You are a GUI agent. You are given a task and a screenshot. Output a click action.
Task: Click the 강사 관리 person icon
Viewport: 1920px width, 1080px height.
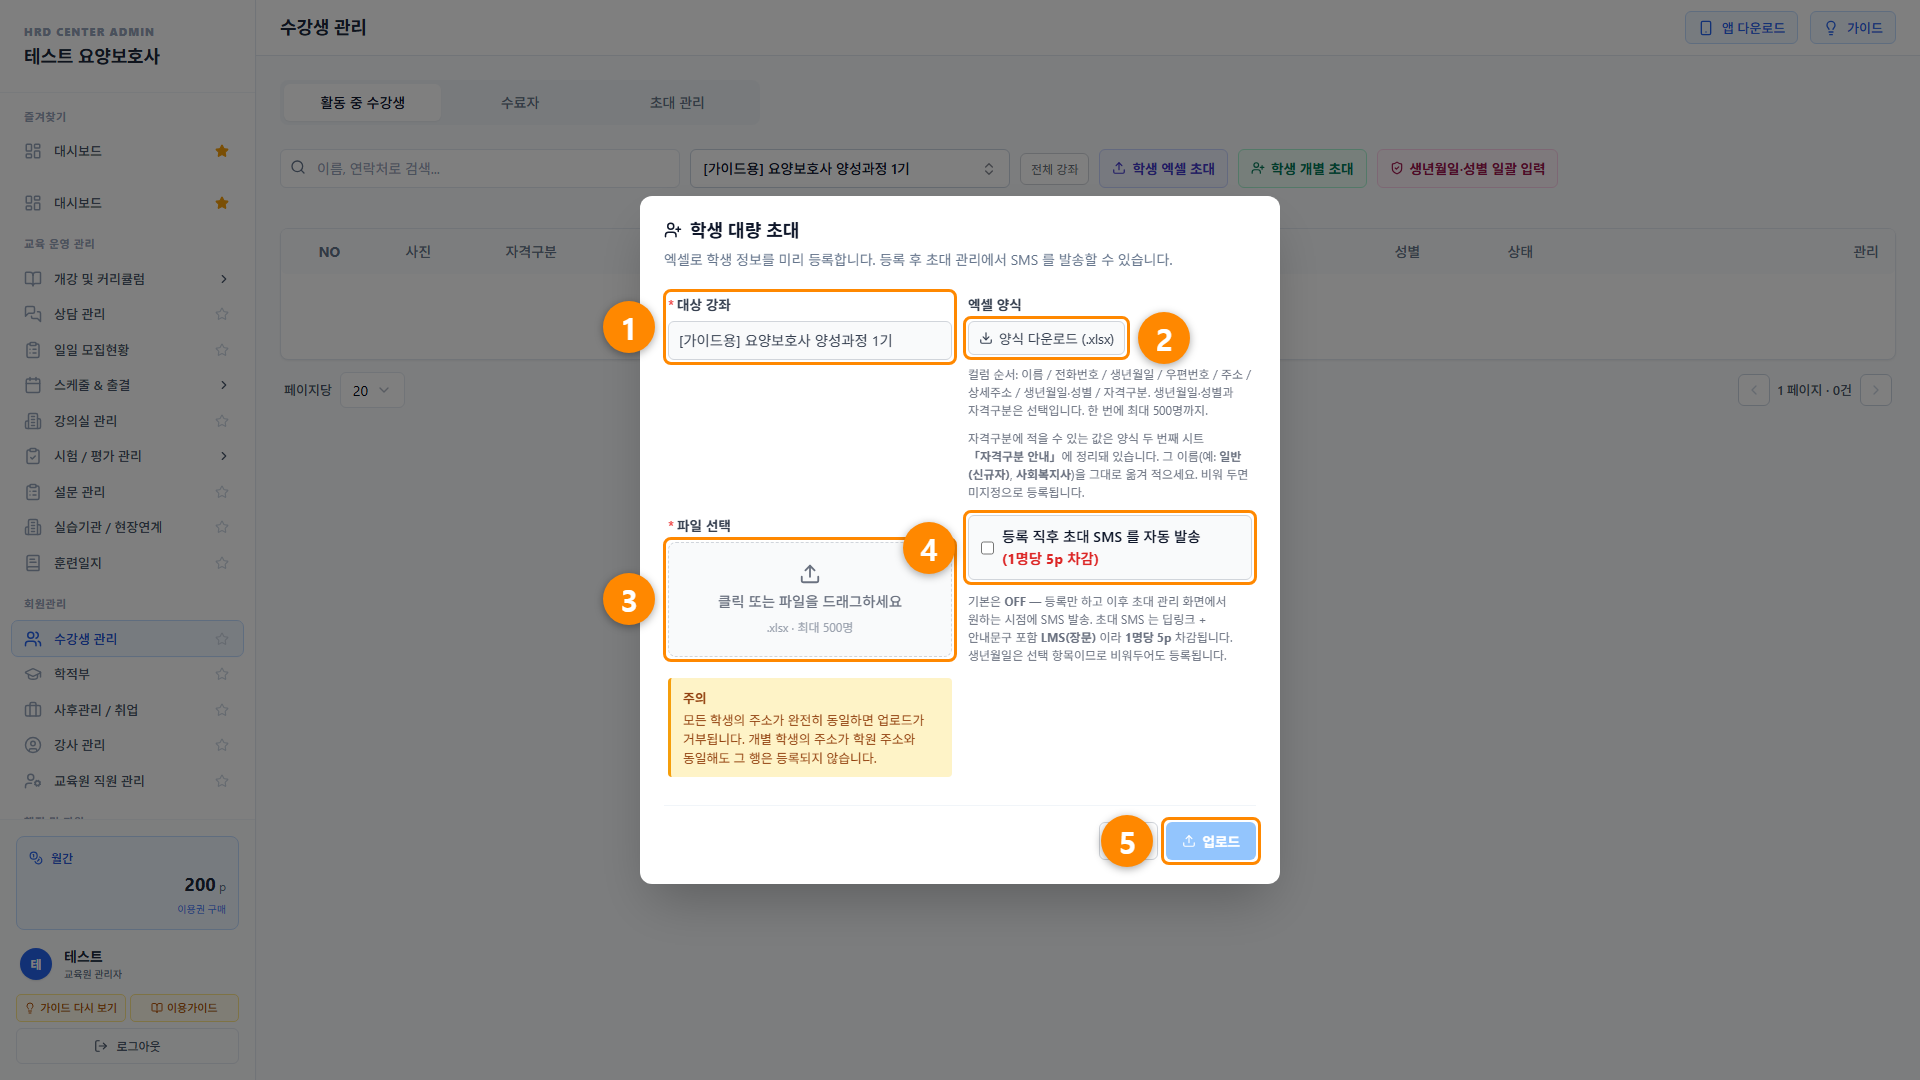point(33,745)
